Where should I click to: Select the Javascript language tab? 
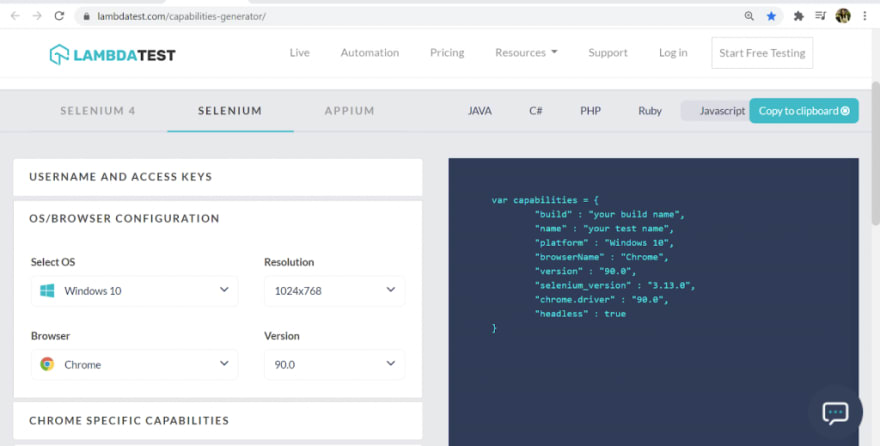(722, 111)
